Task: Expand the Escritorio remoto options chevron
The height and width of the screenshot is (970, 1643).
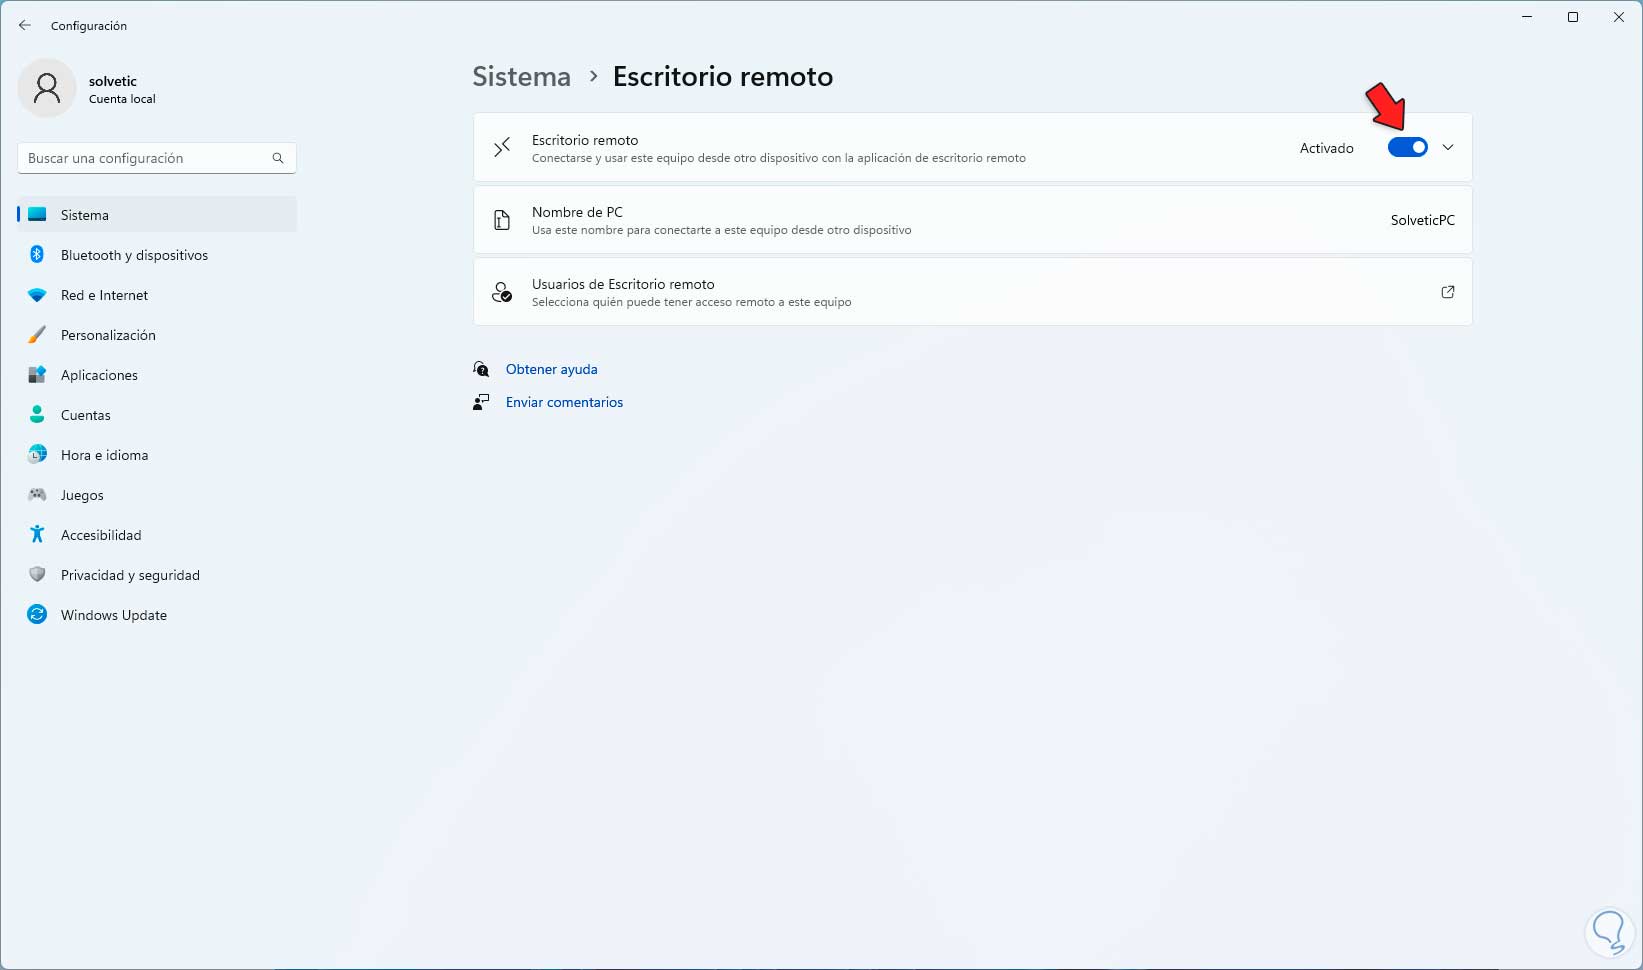Action: click(1447, 148)
